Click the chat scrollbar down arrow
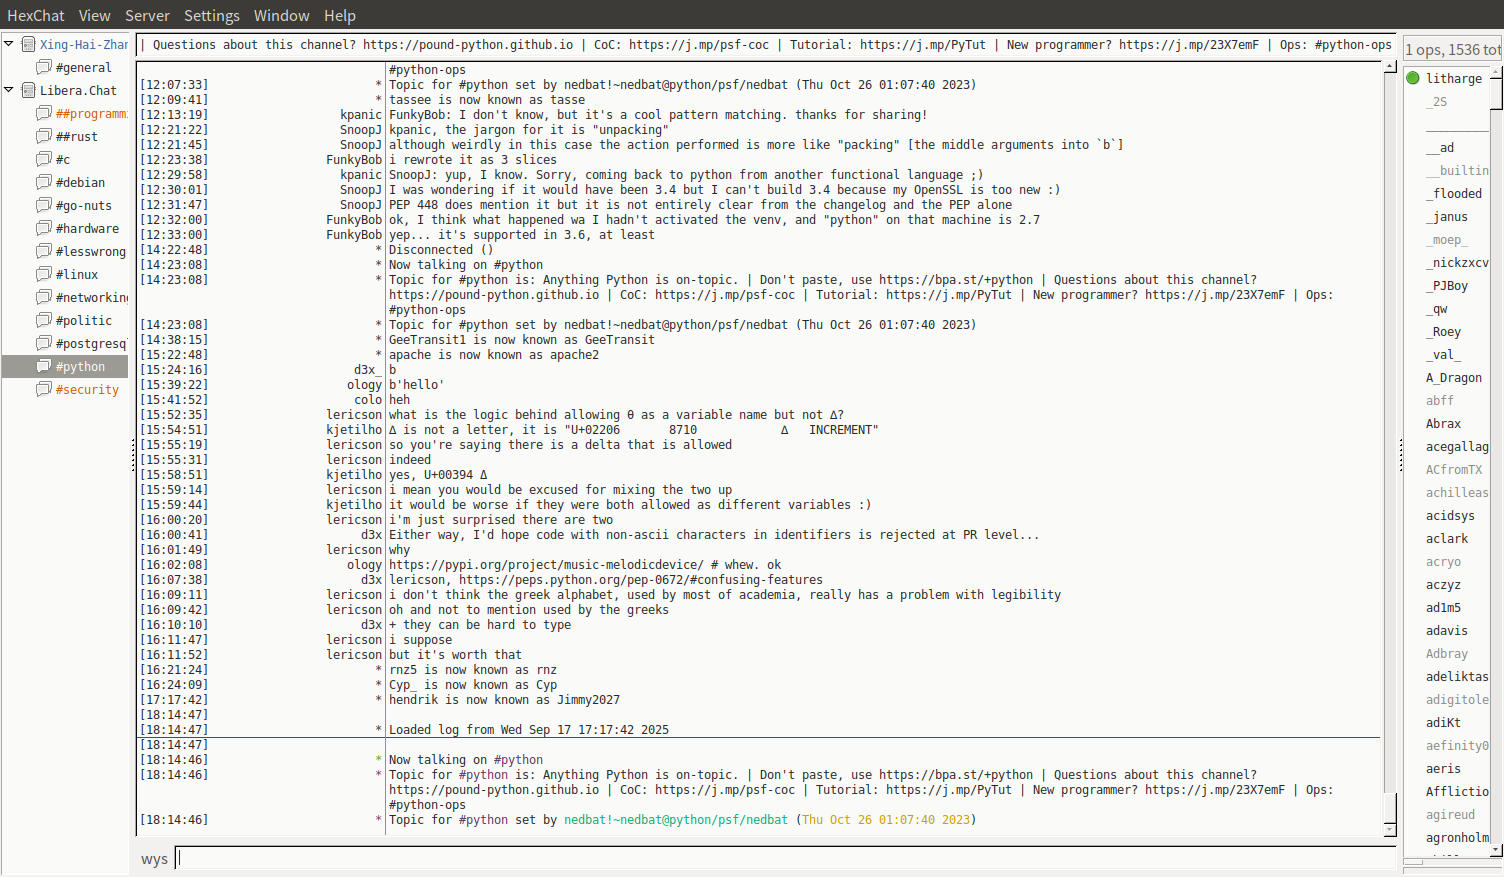The image size is (1504, 877). (1390, 830)
